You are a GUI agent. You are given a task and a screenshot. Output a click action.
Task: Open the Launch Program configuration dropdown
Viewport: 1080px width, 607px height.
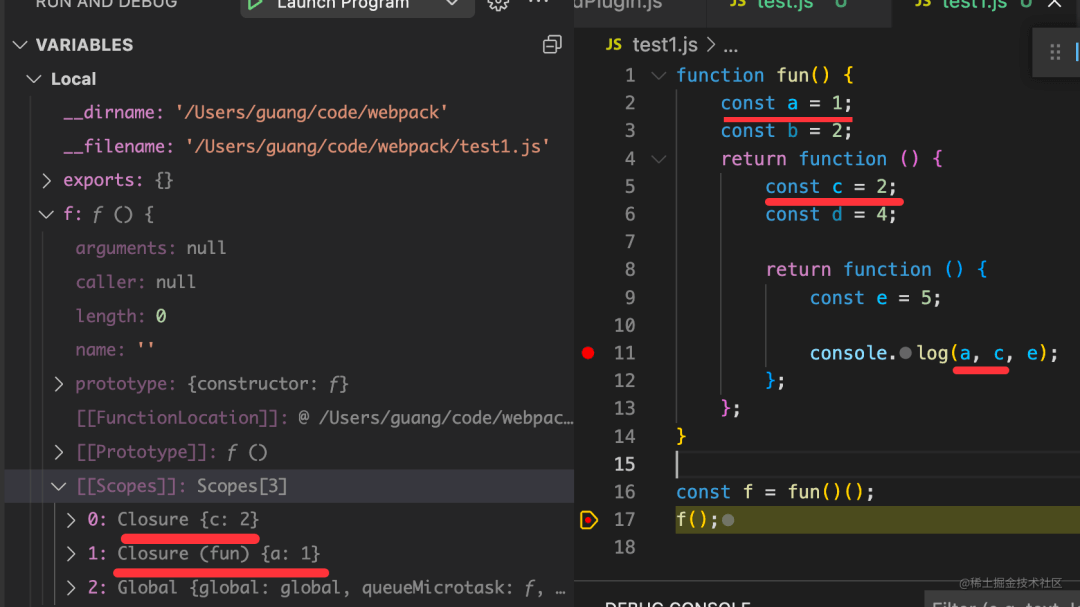pos(452,3)
